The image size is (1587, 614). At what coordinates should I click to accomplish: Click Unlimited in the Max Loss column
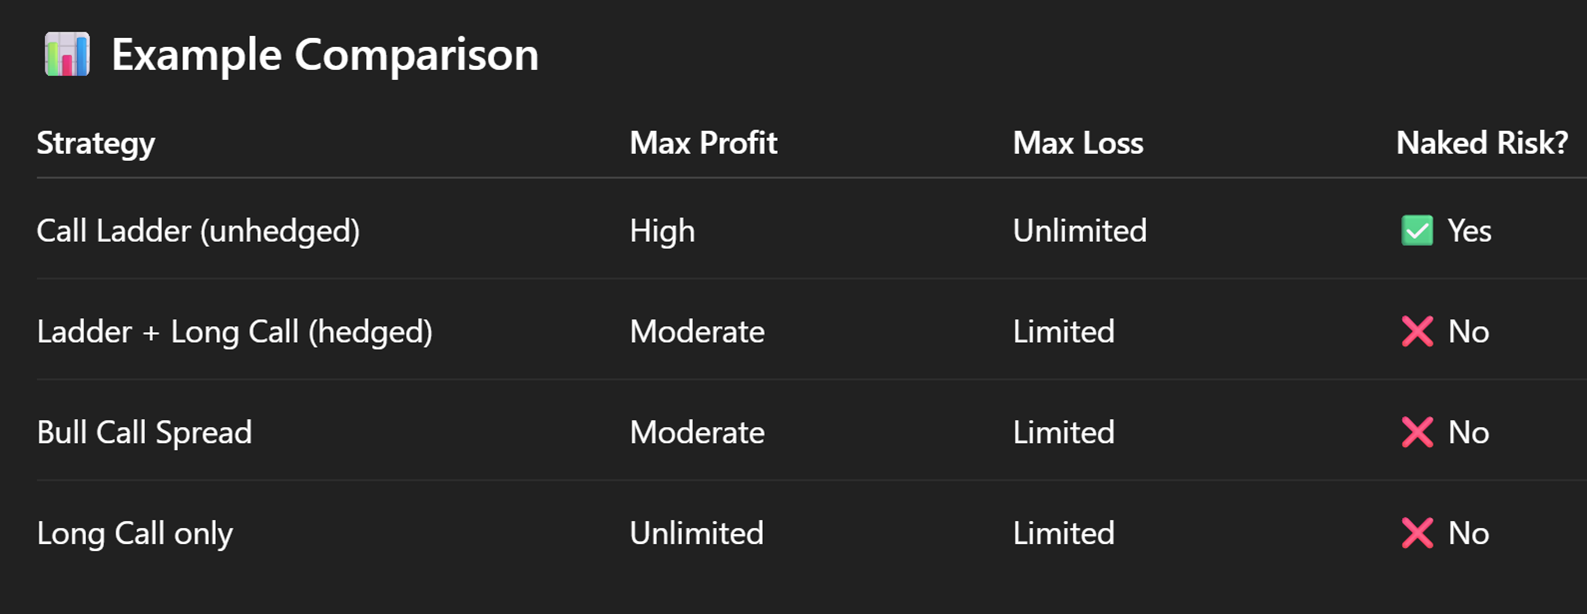click(1080, 231)
